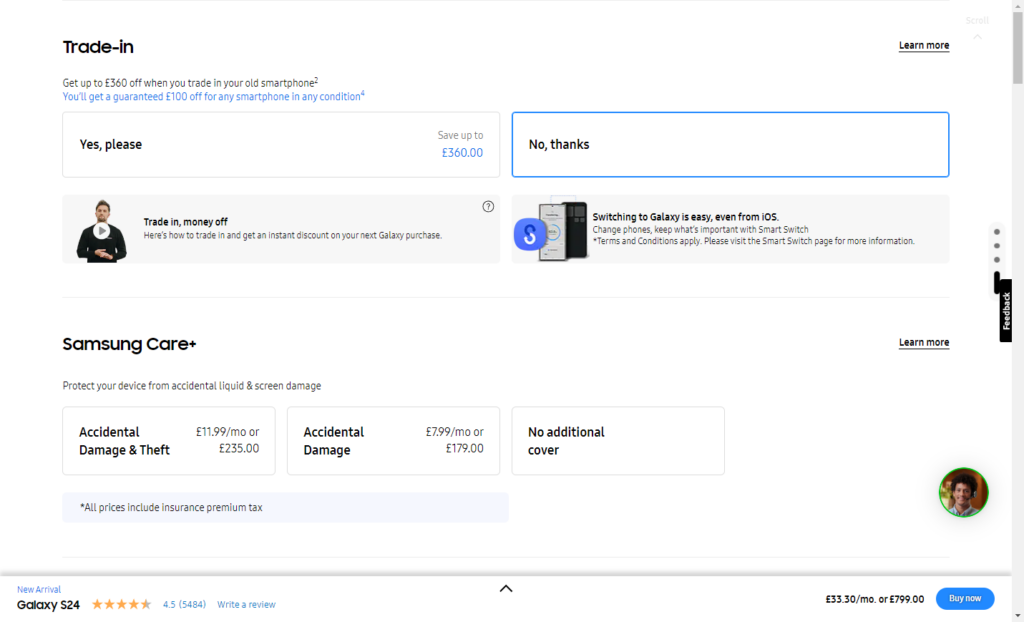Viewport: 1024px width, 622px height.
Task: Click the question mark help icon
Action: click(488, 207)
